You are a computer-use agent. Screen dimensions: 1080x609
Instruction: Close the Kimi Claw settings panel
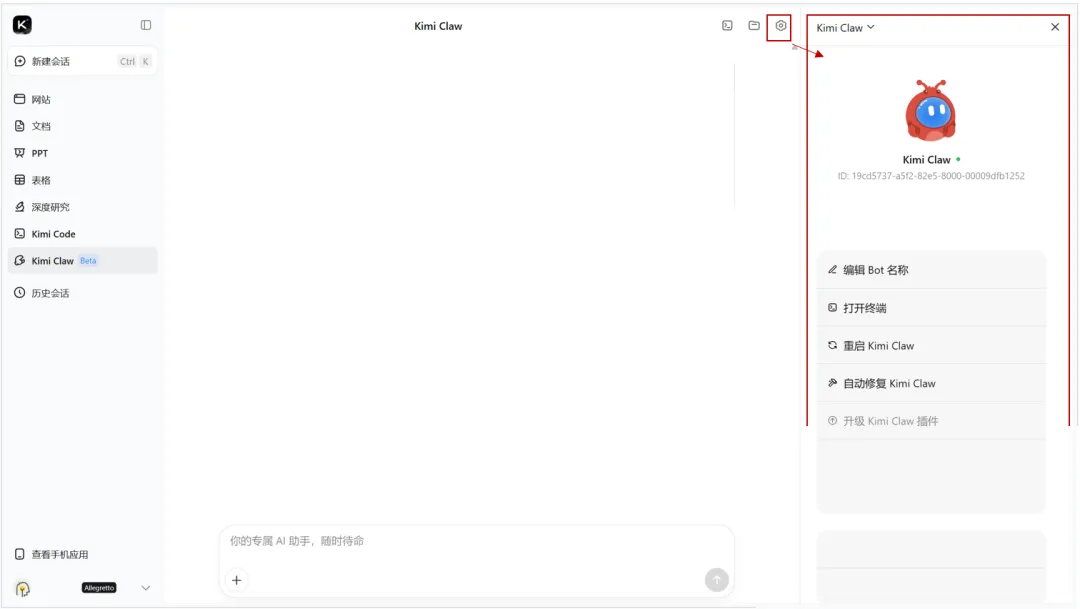[1055, 27]
